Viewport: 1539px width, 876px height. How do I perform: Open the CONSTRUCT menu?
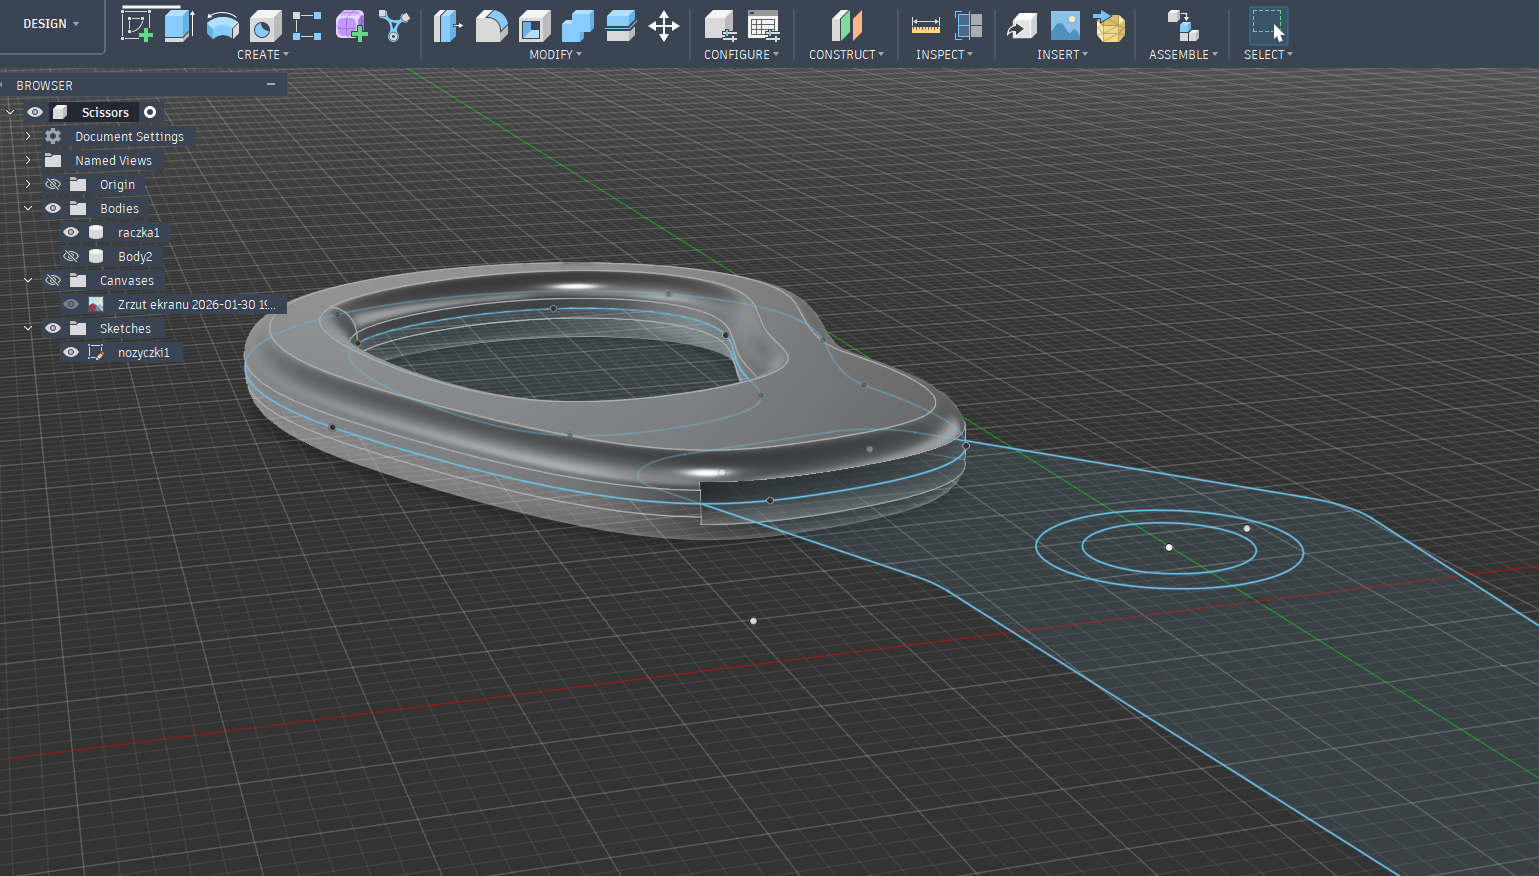[846, 55]
